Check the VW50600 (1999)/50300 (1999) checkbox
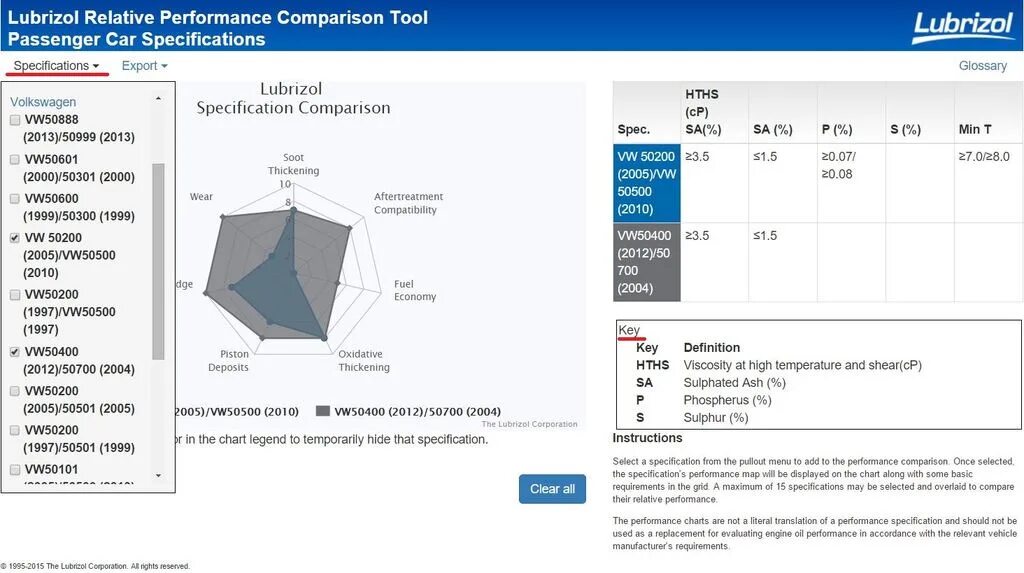Viewport: 1024px width, 573px height. [x=15, y=199]
